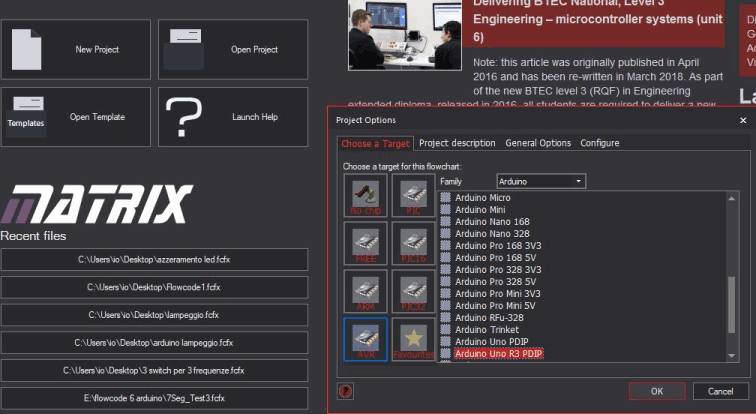Select the ARM target icon
This screenshot has width=756, height=414.
(x=365, y=291)
